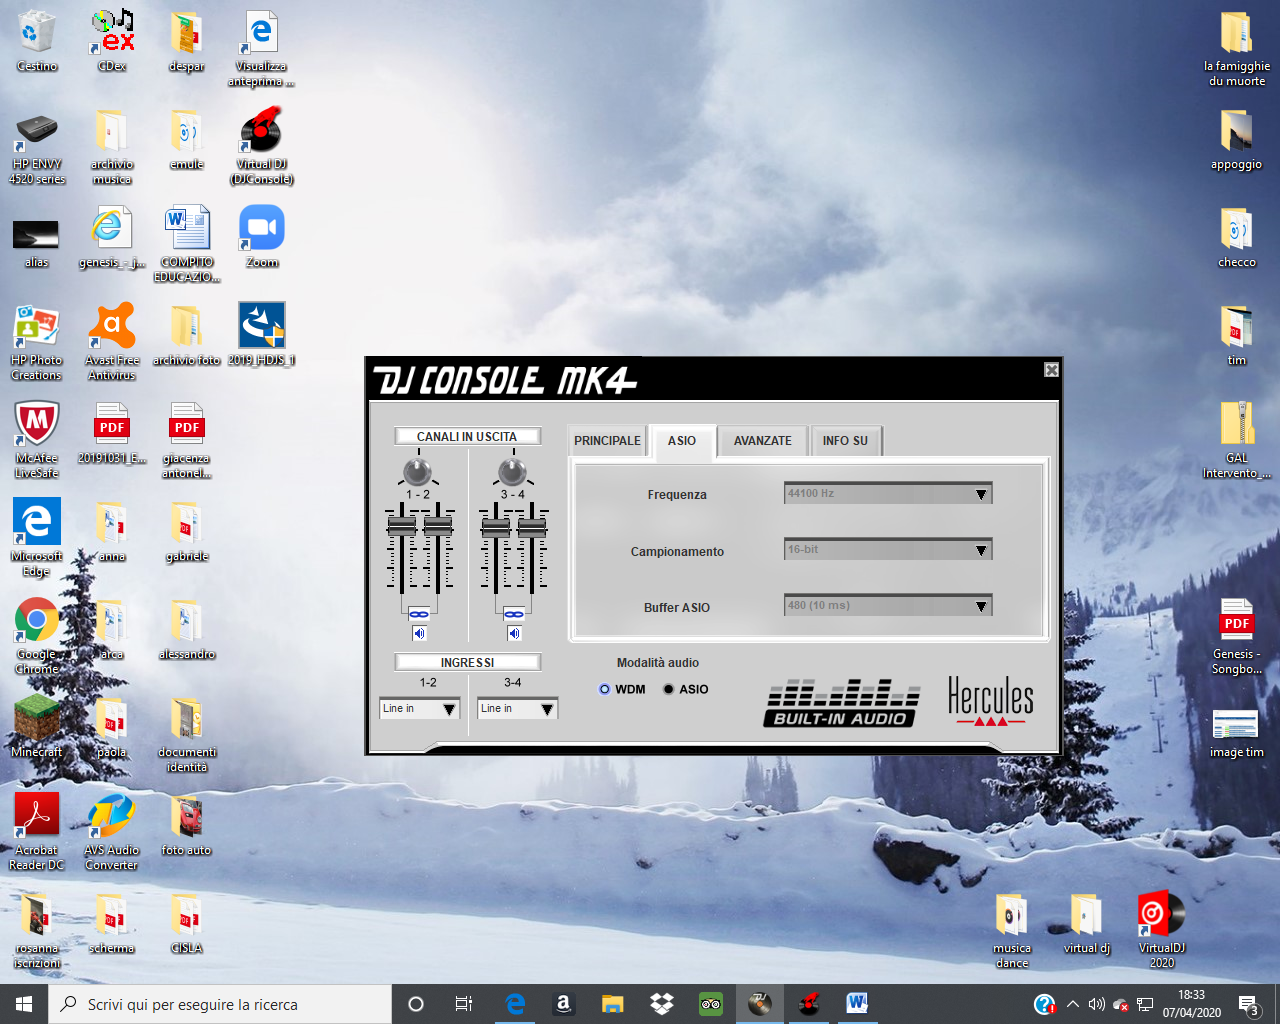This screenshot has width=1280, height=1024.
Task: Open Task View on the taskbar
Action: (464, 1004)
